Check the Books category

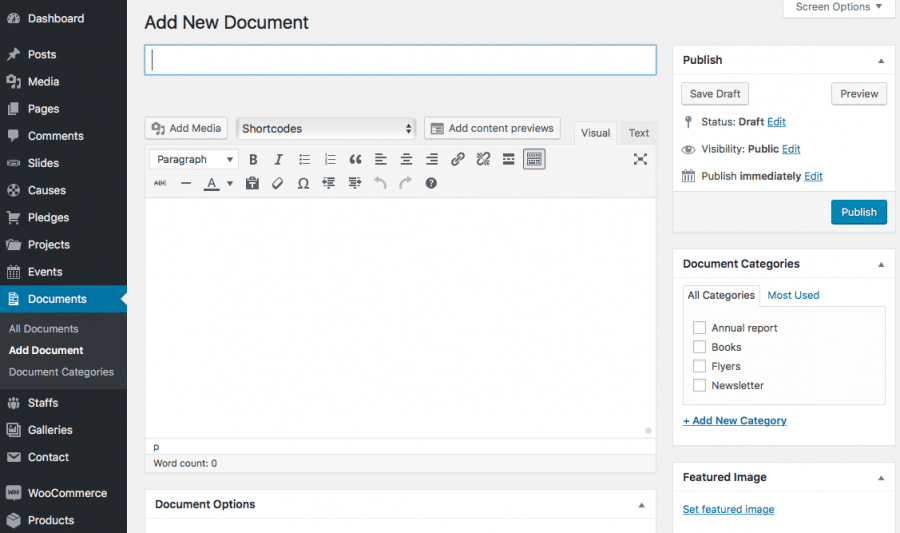point(699,347)
